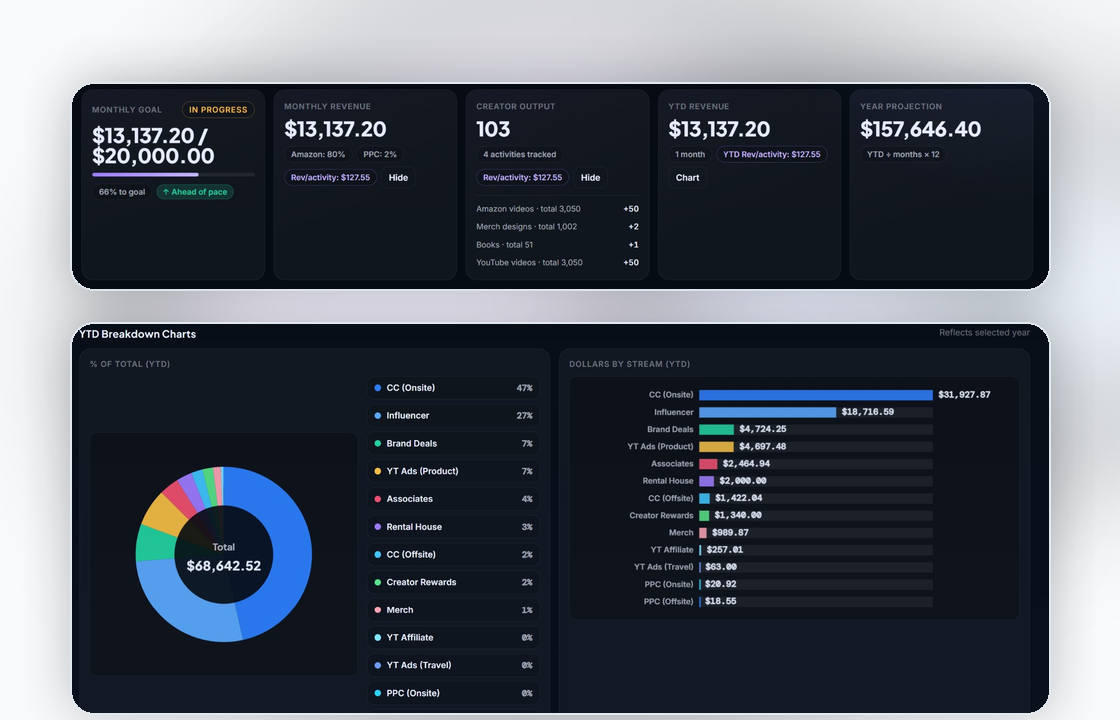Click the Rev/activity chip in Monthly Revenue card
1120x720 pixels.
coord(331,178)
